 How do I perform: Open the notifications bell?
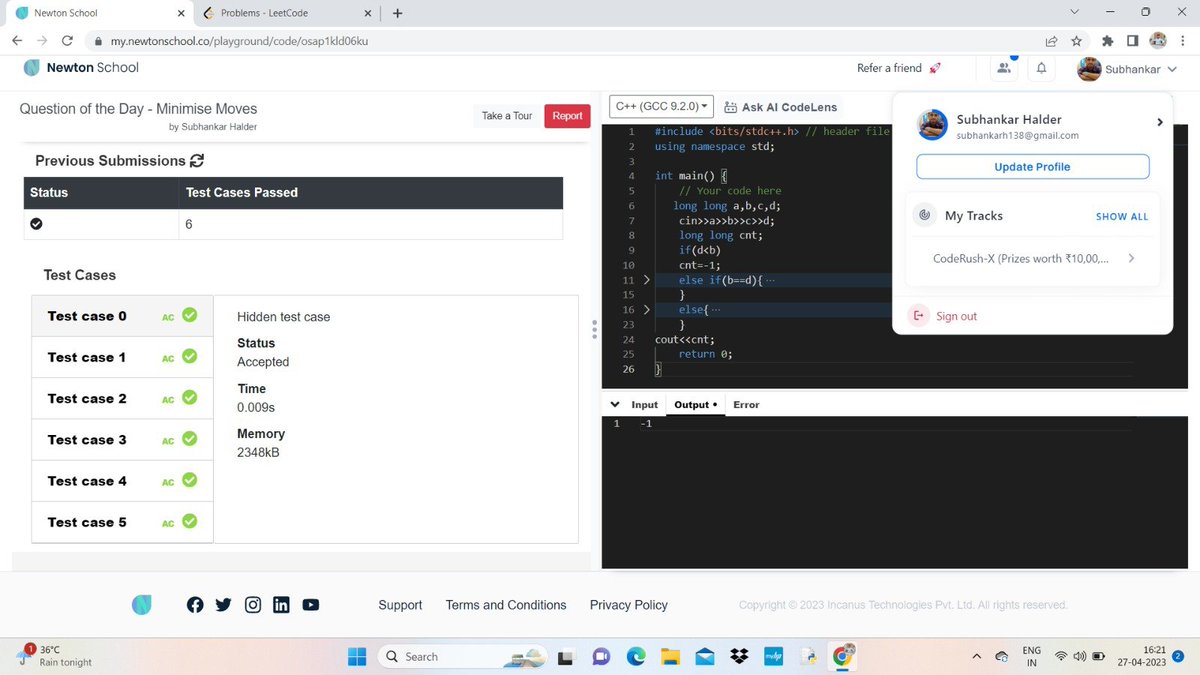(1041, 68)
